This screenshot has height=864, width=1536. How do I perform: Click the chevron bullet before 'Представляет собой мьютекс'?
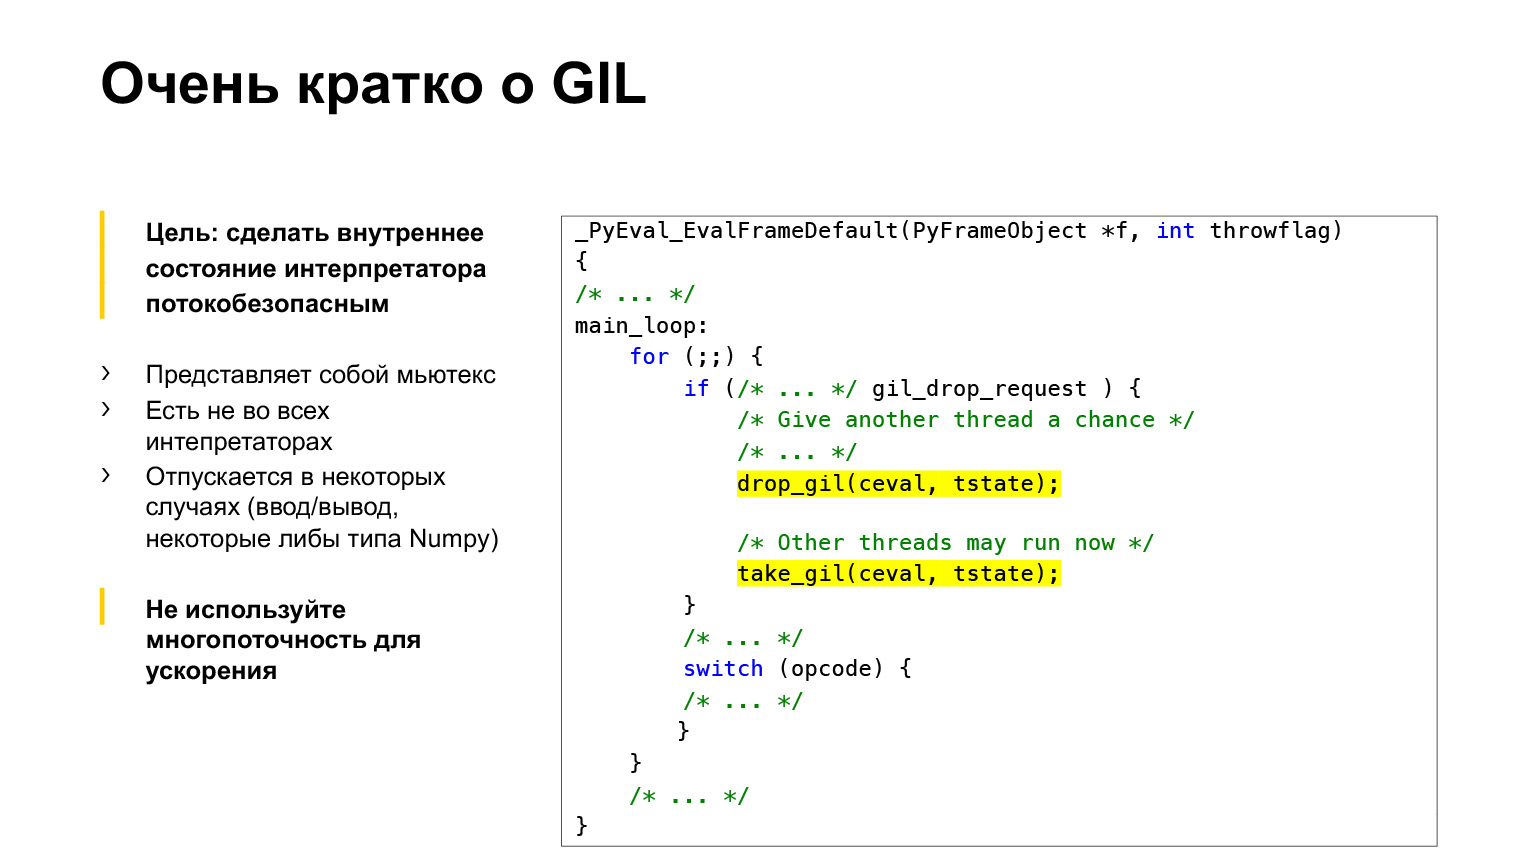(x=107, y=374)
